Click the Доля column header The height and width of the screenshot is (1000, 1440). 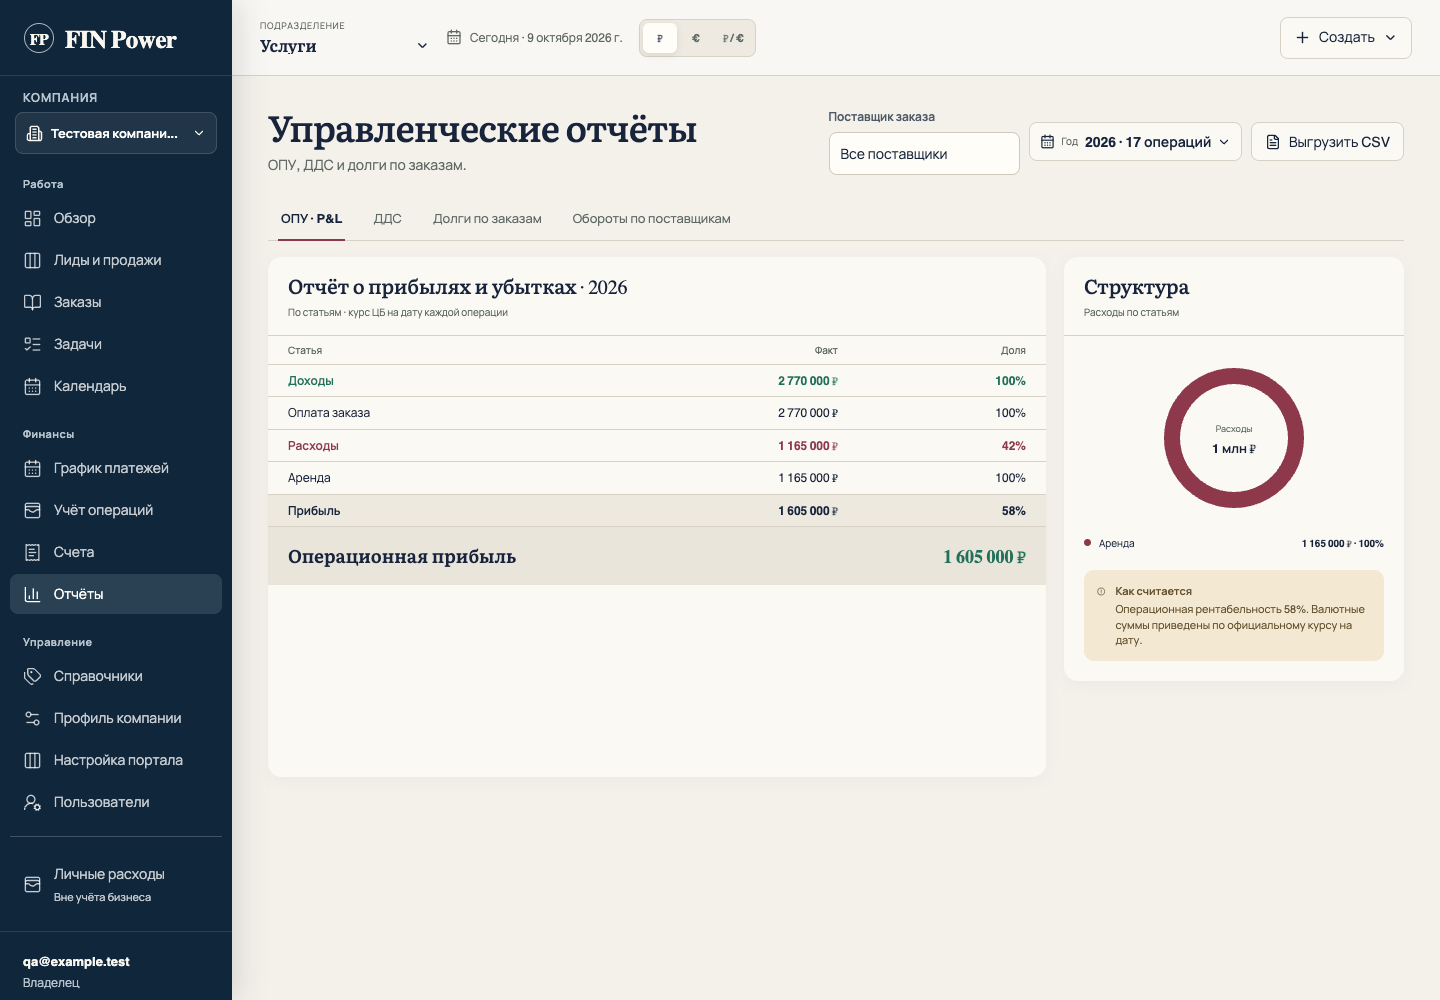click(1013, 350)
